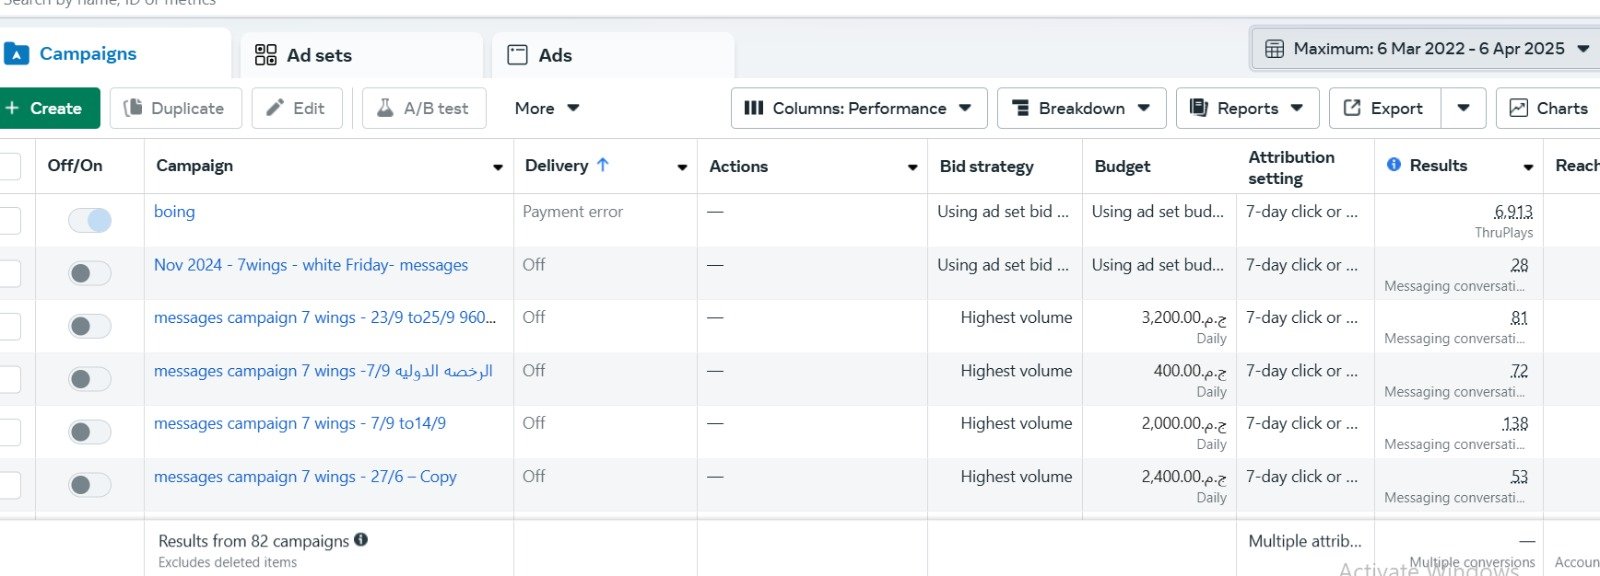This screenshot has height=576, width=1600.
Task: Open the Export options arrow
Action: click(x=1463, y=108)
